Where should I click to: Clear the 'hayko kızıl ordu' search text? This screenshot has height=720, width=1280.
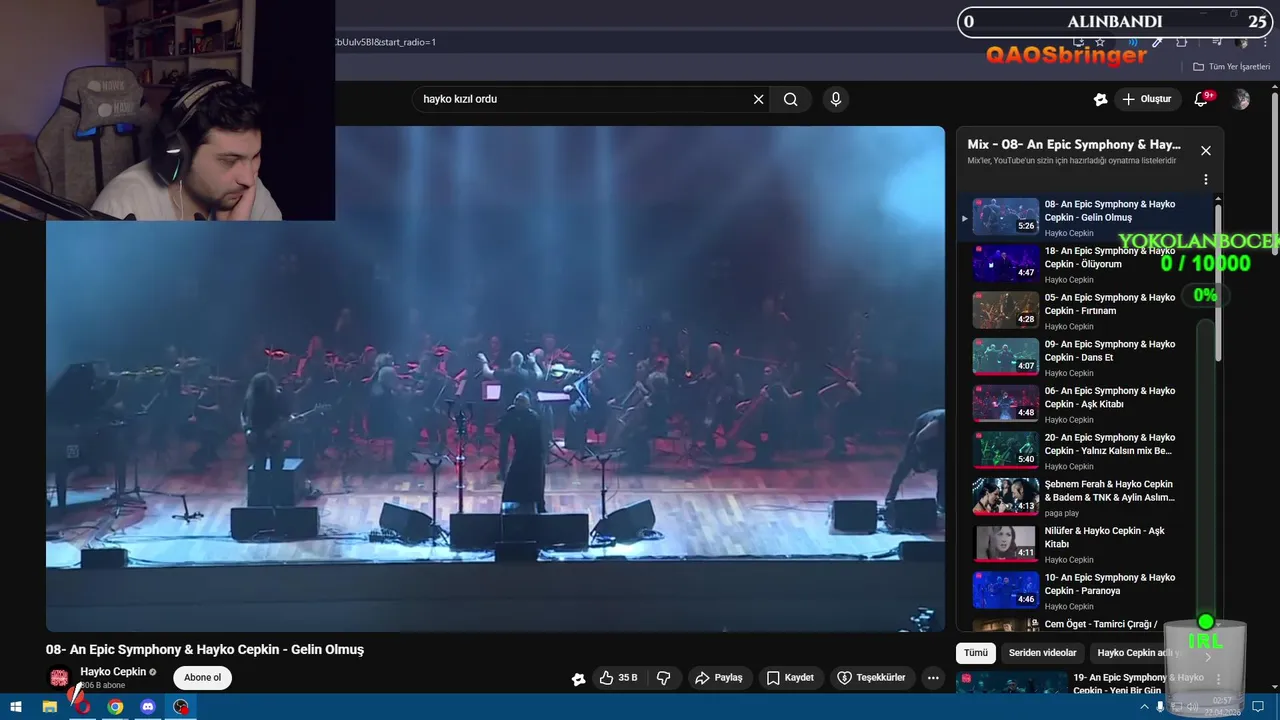pos(758,99)
